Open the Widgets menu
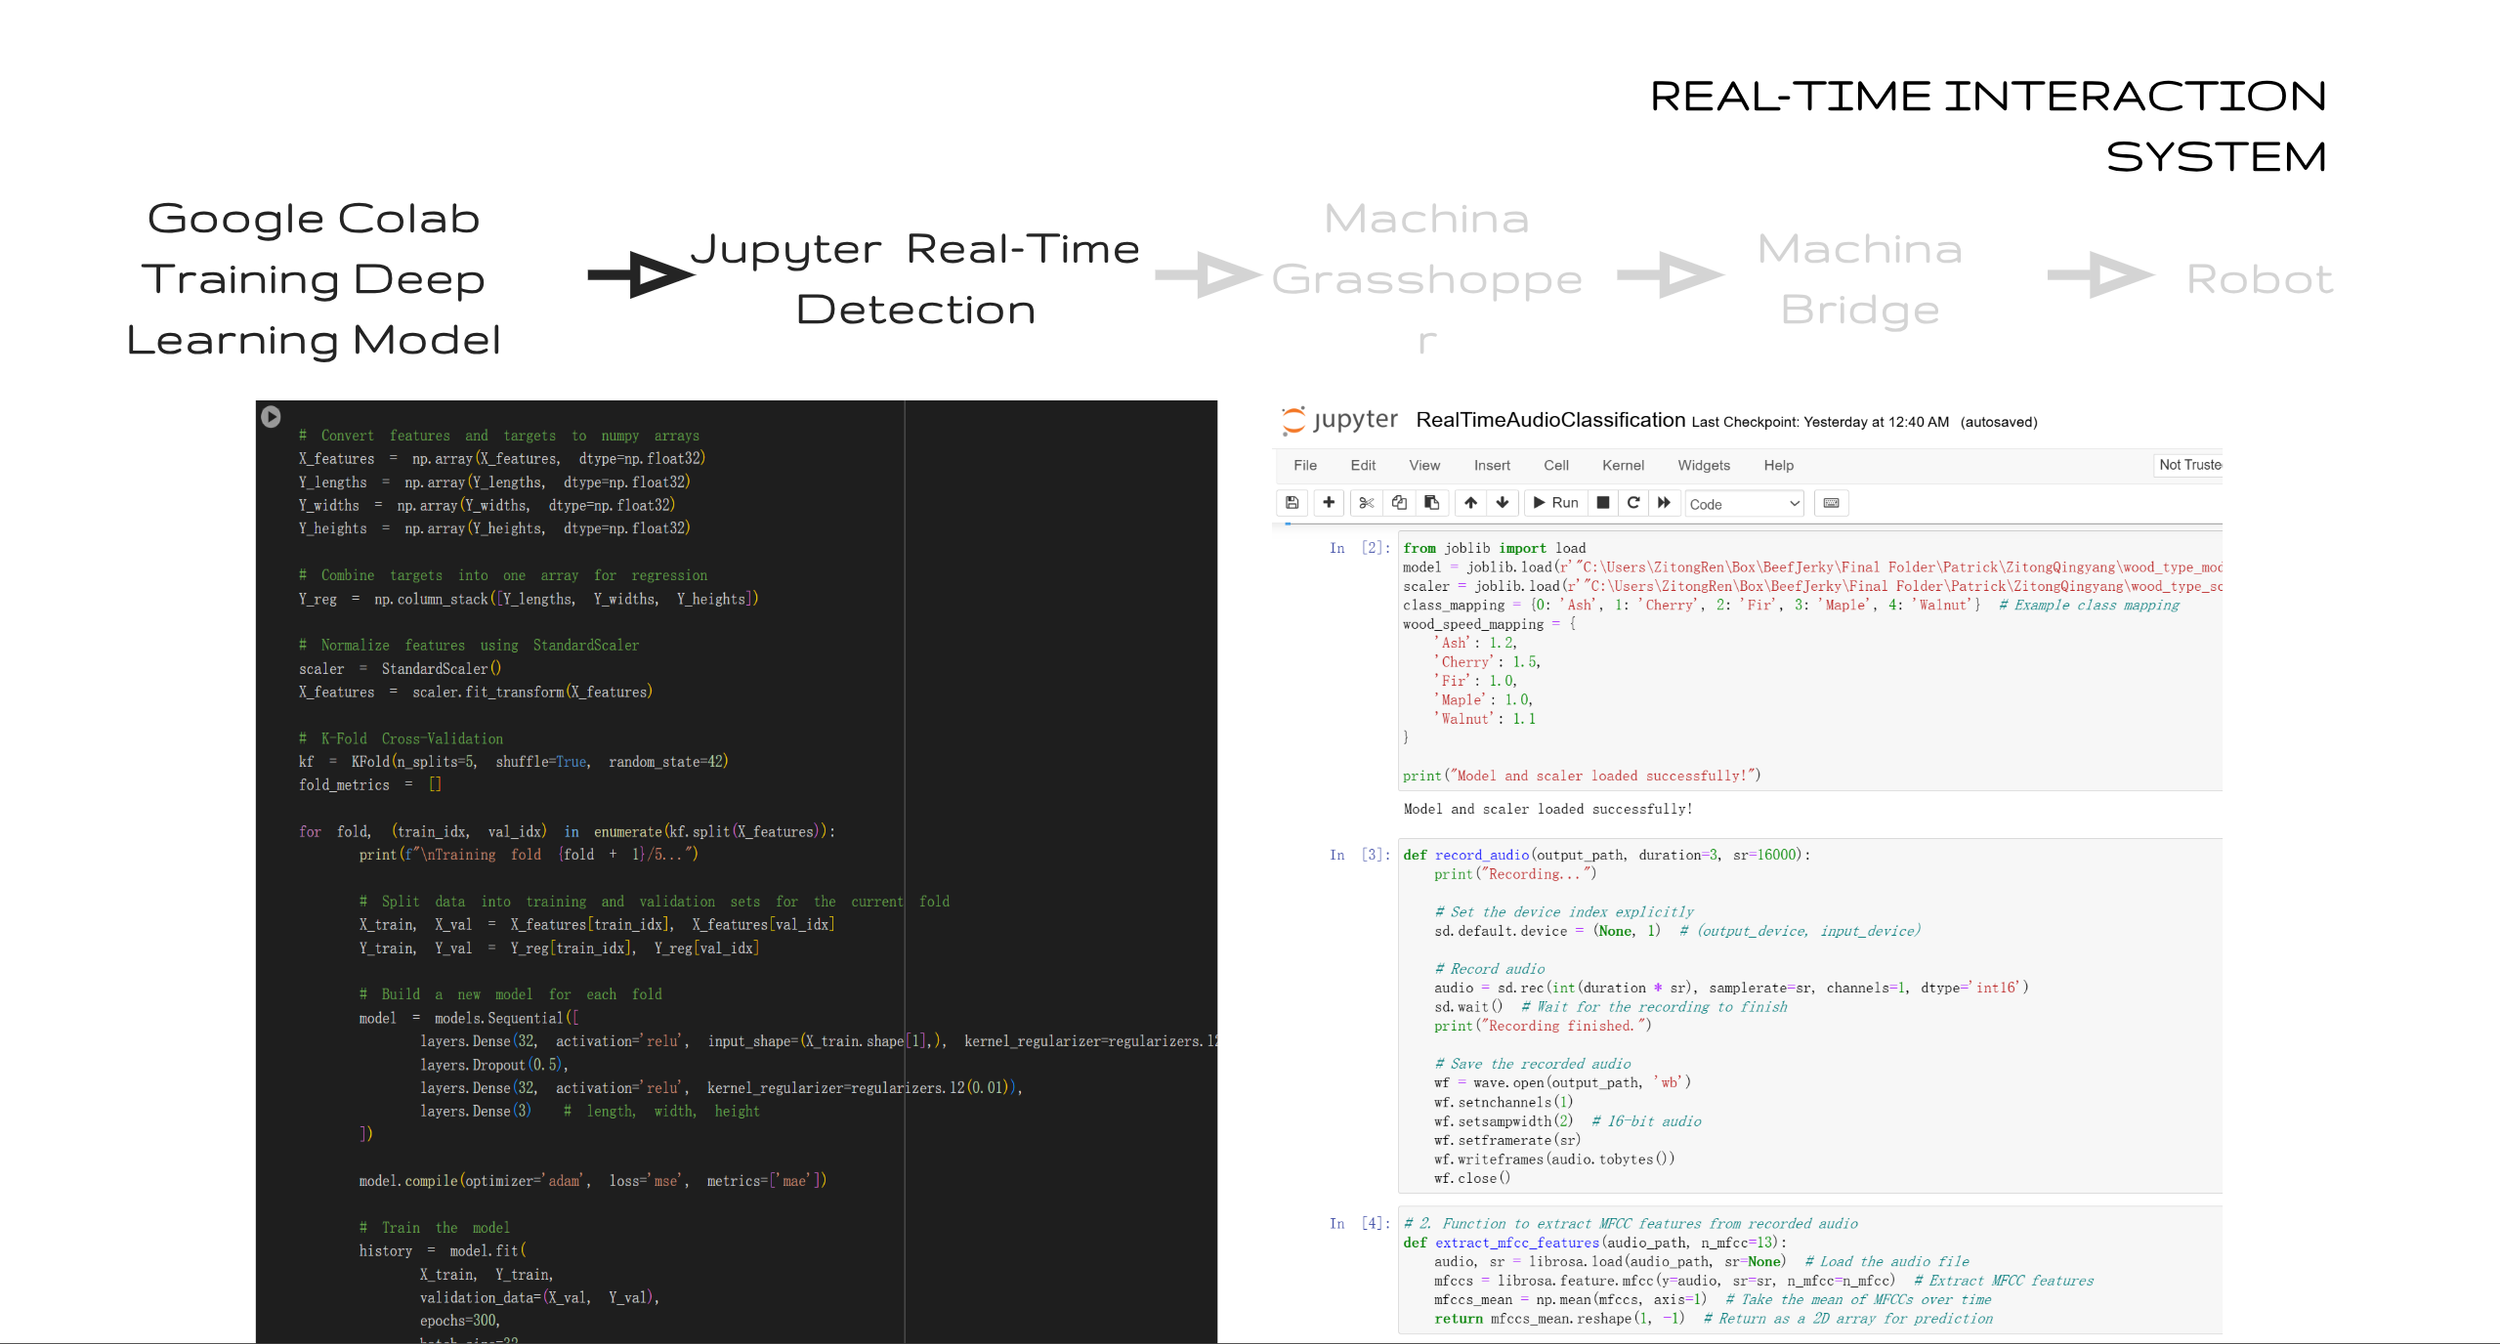Screen dimensions: 2500x1344 pos(1704,465)
